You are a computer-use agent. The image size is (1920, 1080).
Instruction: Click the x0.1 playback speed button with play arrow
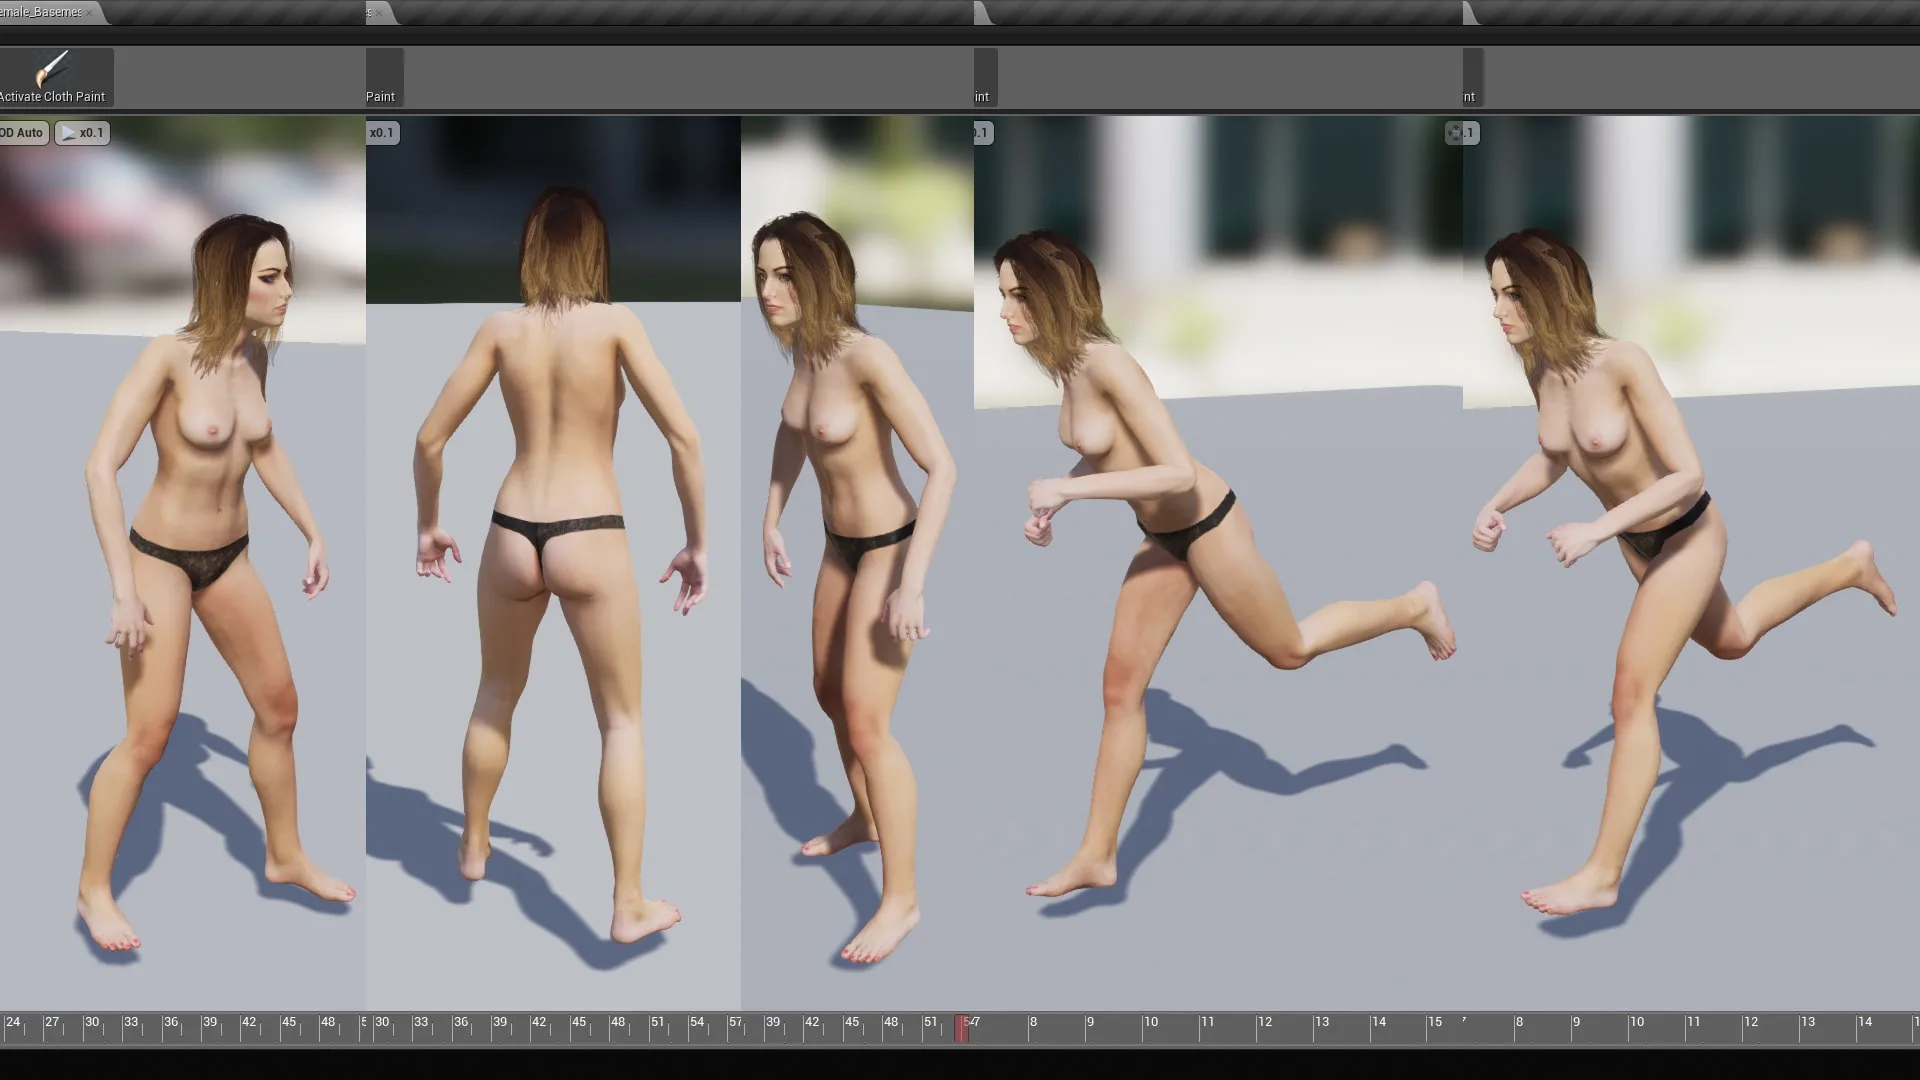pos(82,133)
